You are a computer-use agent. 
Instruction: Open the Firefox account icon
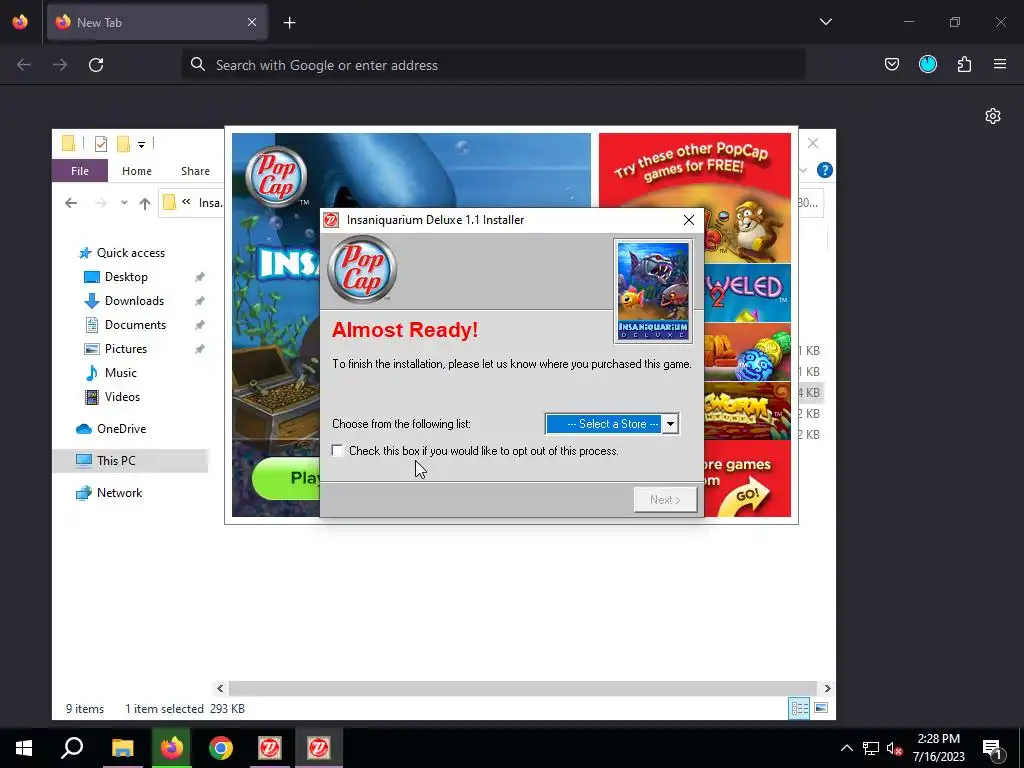(927, 64)
